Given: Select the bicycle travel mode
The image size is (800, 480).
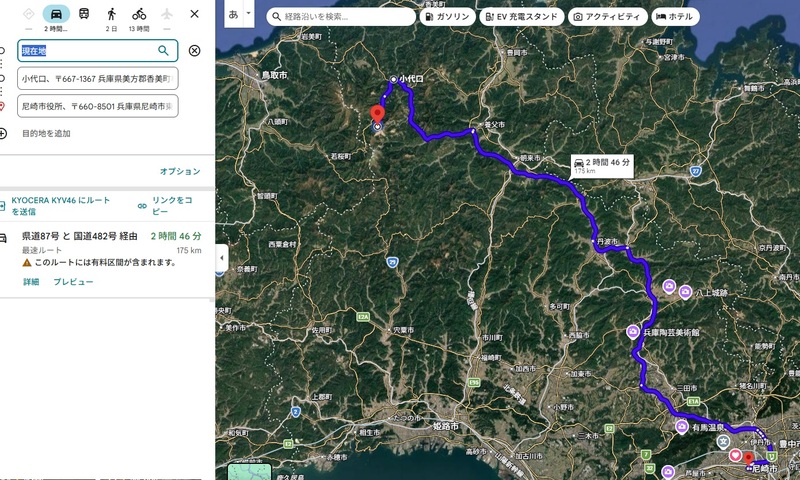Looking at the screenshot, I should pos(139,14).
